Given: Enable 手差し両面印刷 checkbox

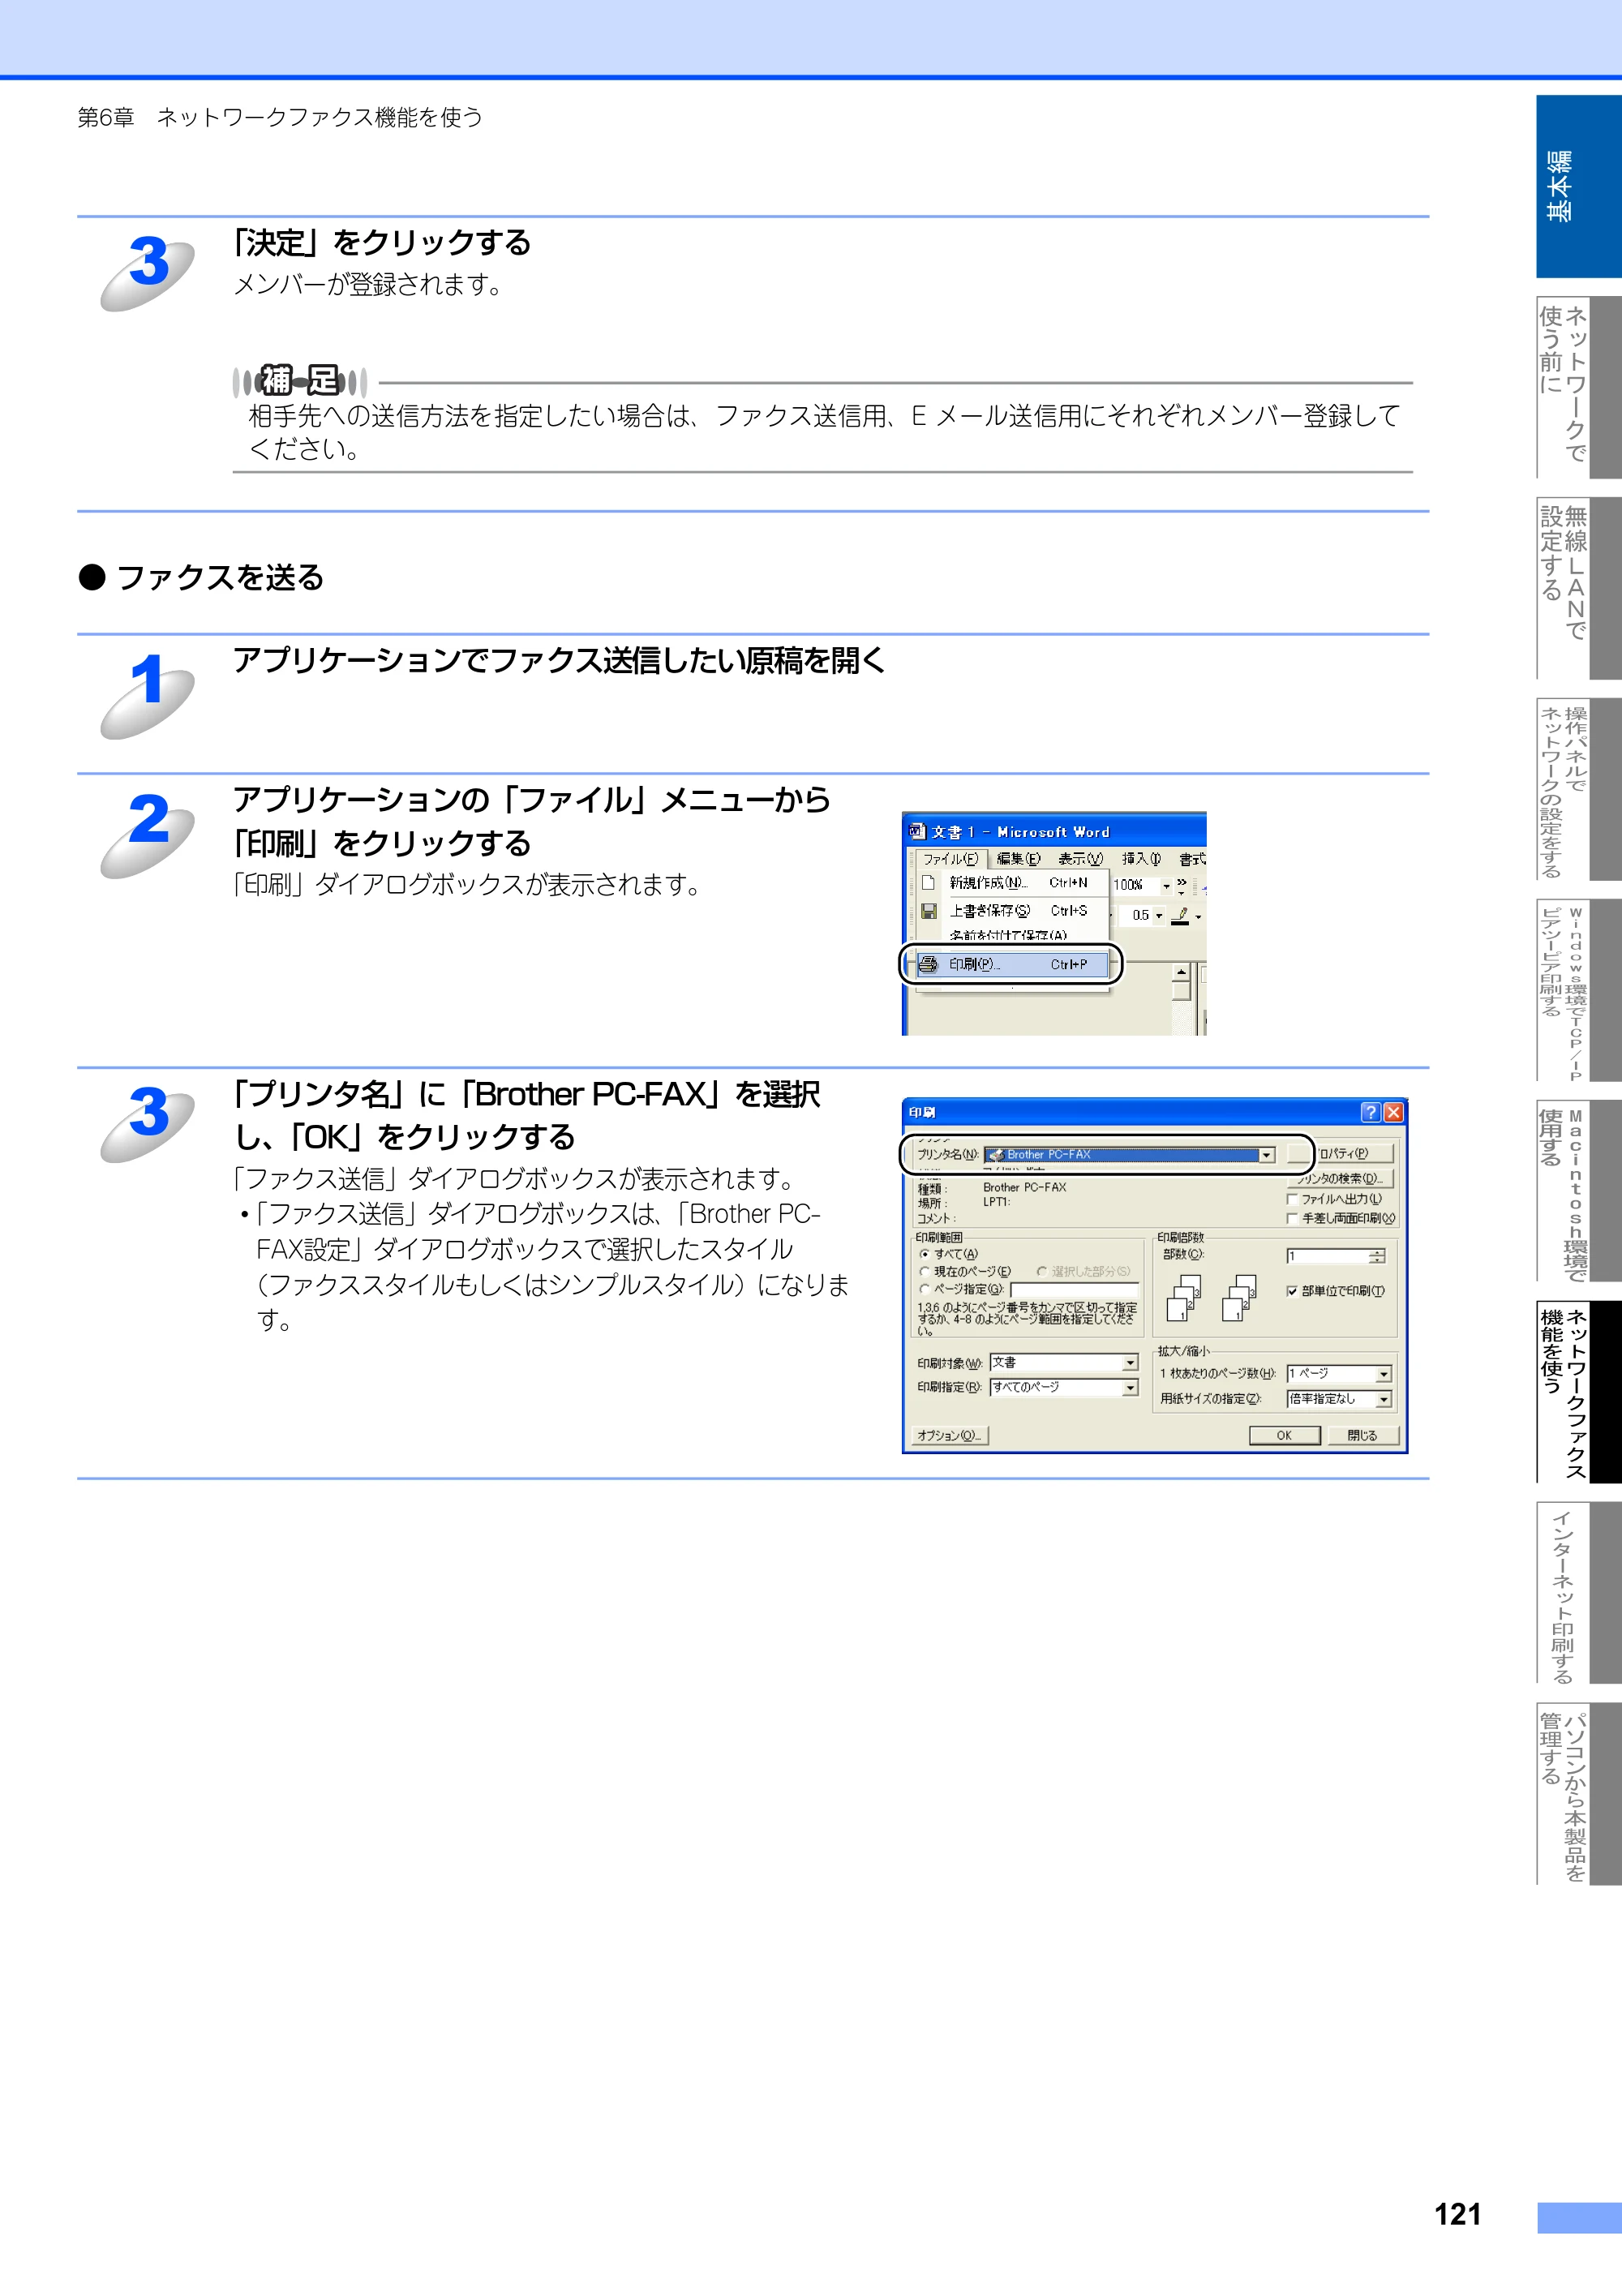Looking at the screenshot, I should click(1292, 1218).
